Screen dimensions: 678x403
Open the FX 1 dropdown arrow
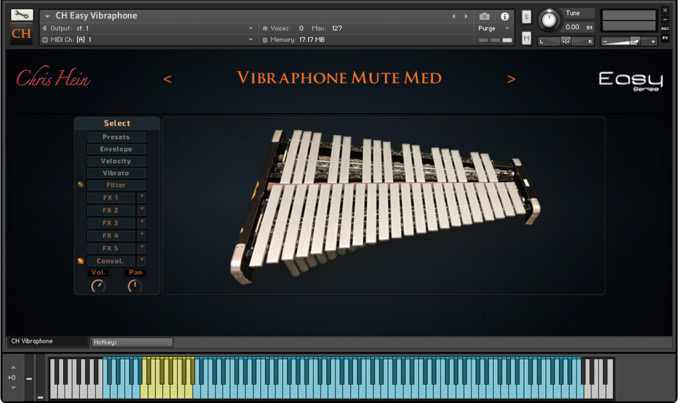tap(141, 198)
